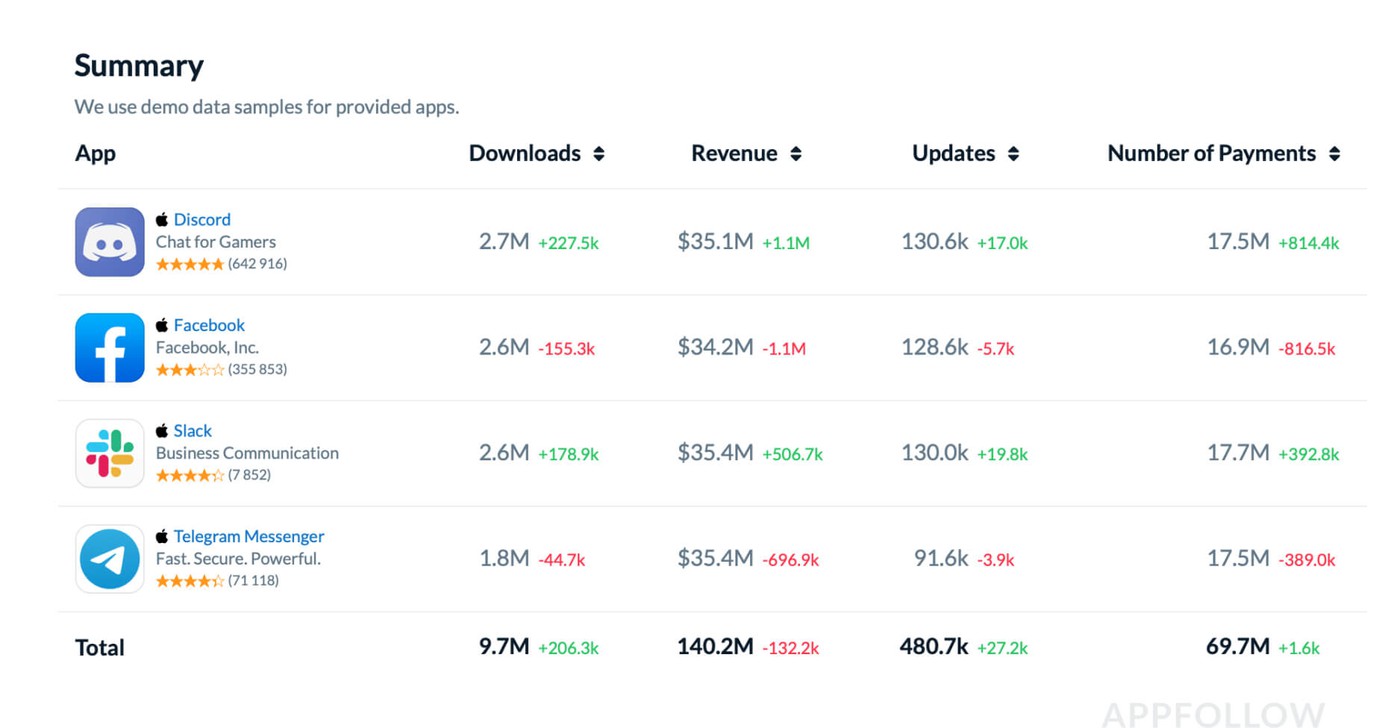Viewport: 1400px width, 728px height.
Task: Open the Telegram Messenger link
Action: point(249,536)
